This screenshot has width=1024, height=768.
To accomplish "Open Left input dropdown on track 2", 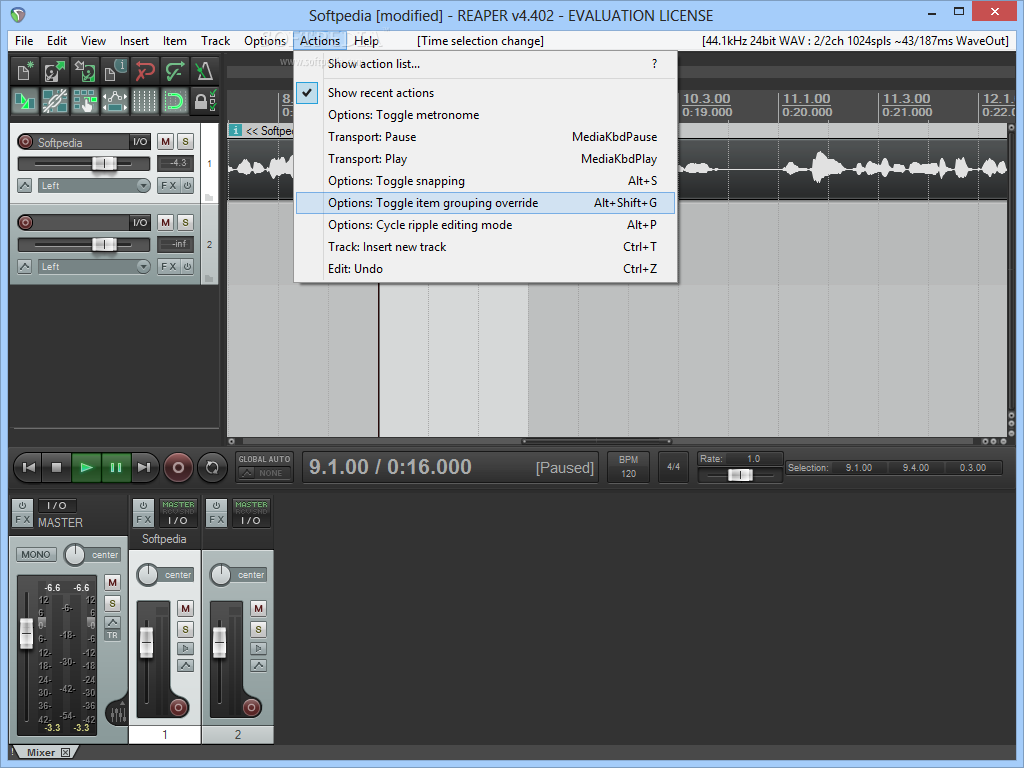I will pyautogui.click(x=94, y=266).
